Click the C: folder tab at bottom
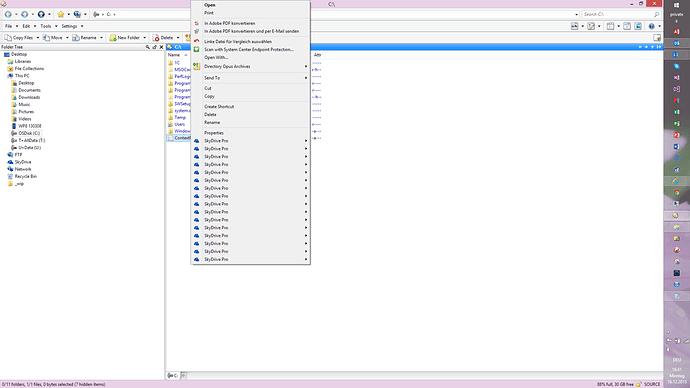 (x=173, y=376)
